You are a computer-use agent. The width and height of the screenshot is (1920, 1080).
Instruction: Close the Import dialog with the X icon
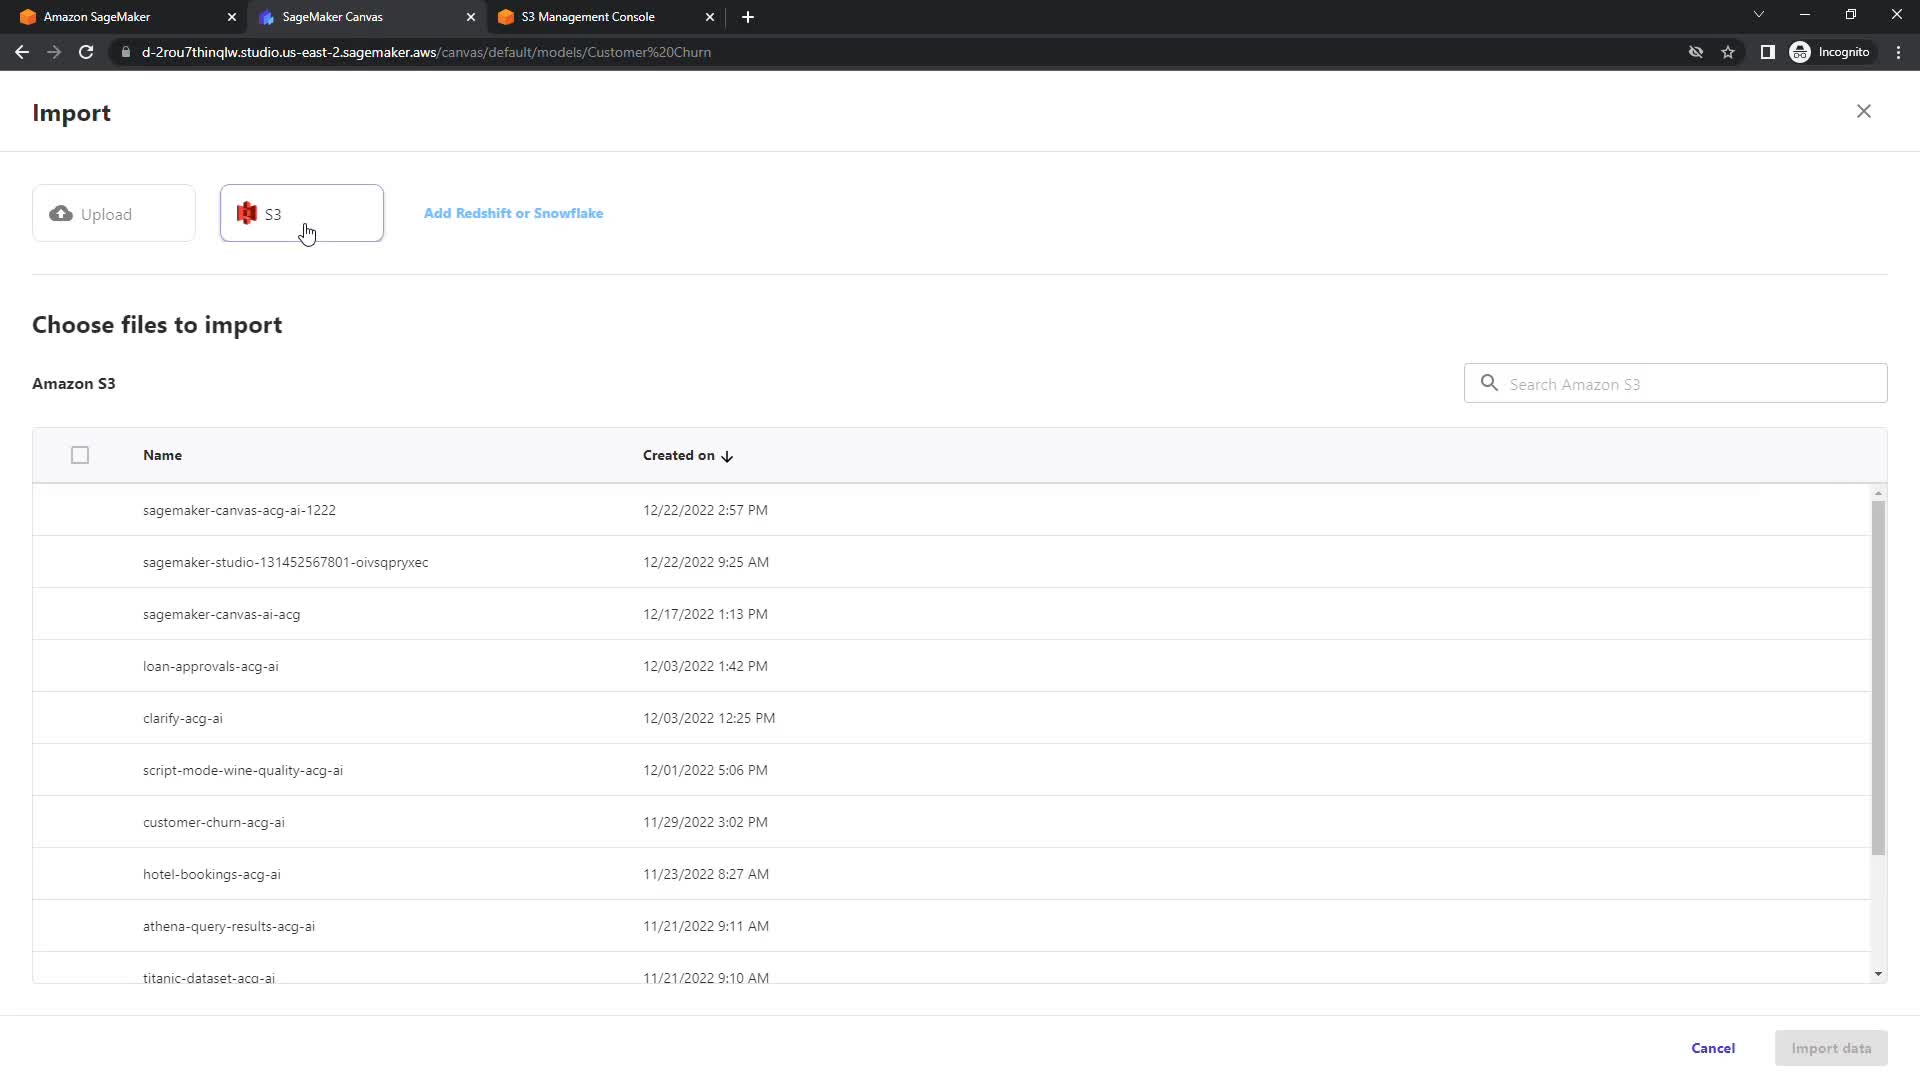(1863, 111)
